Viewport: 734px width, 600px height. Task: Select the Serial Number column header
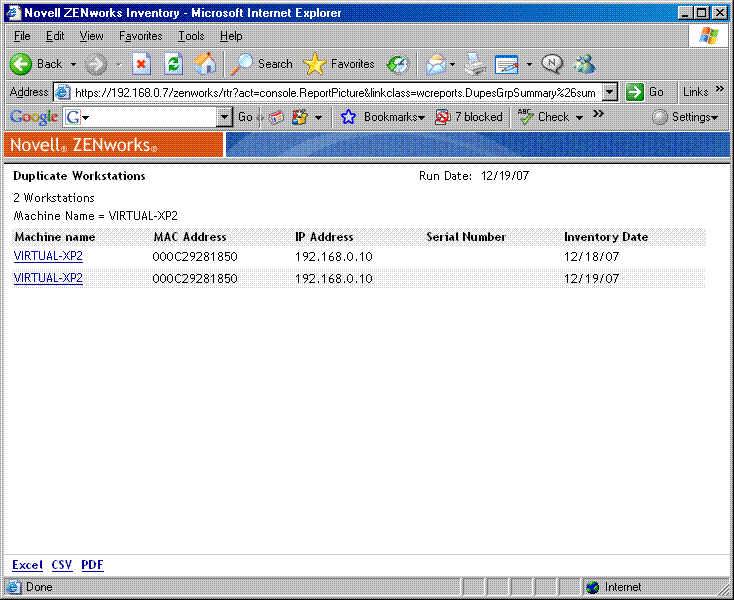pos(466,237)
